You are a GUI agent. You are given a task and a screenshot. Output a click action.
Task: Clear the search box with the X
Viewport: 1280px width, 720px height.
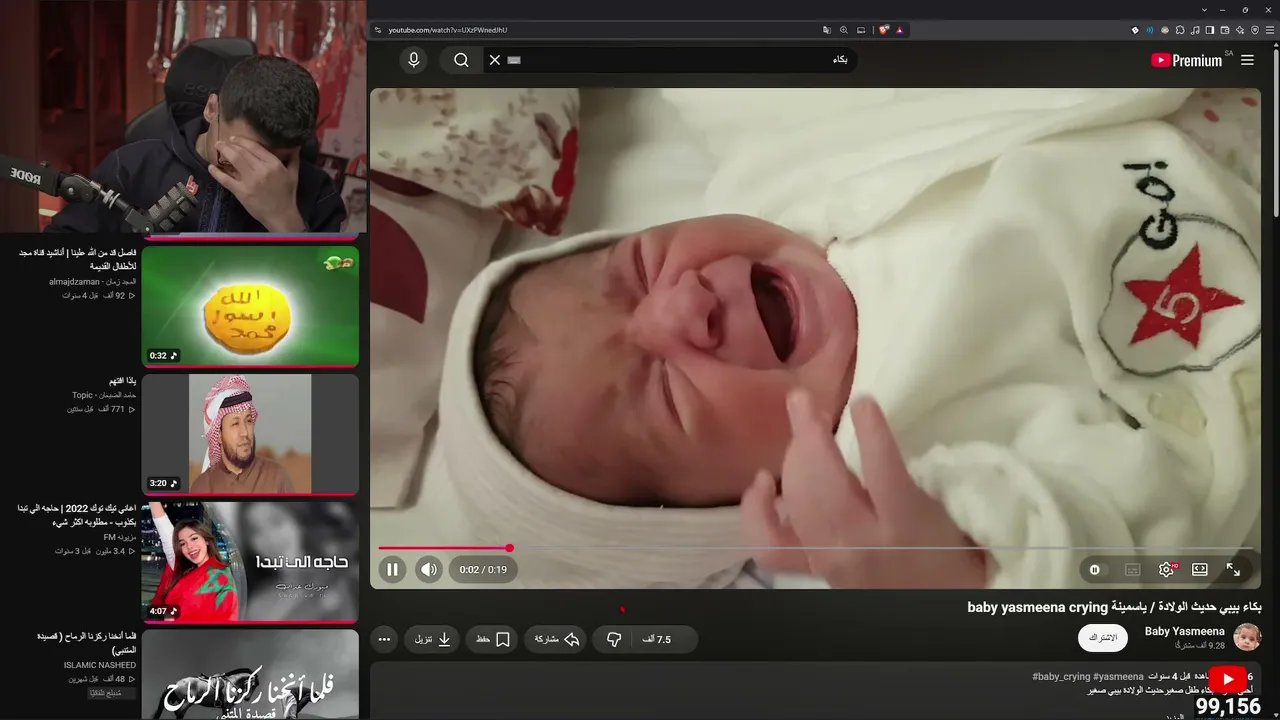(494, 60)
